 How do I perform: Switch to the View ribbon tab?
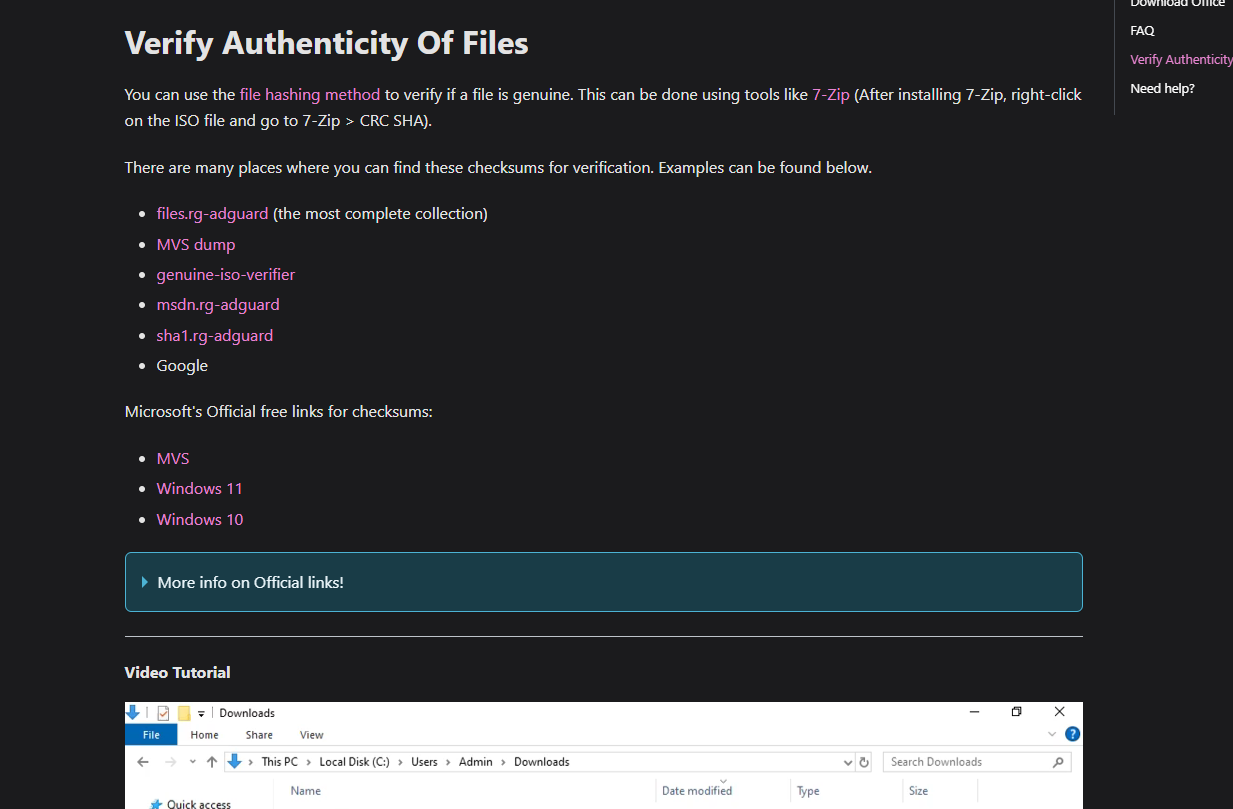click(312, 734)
